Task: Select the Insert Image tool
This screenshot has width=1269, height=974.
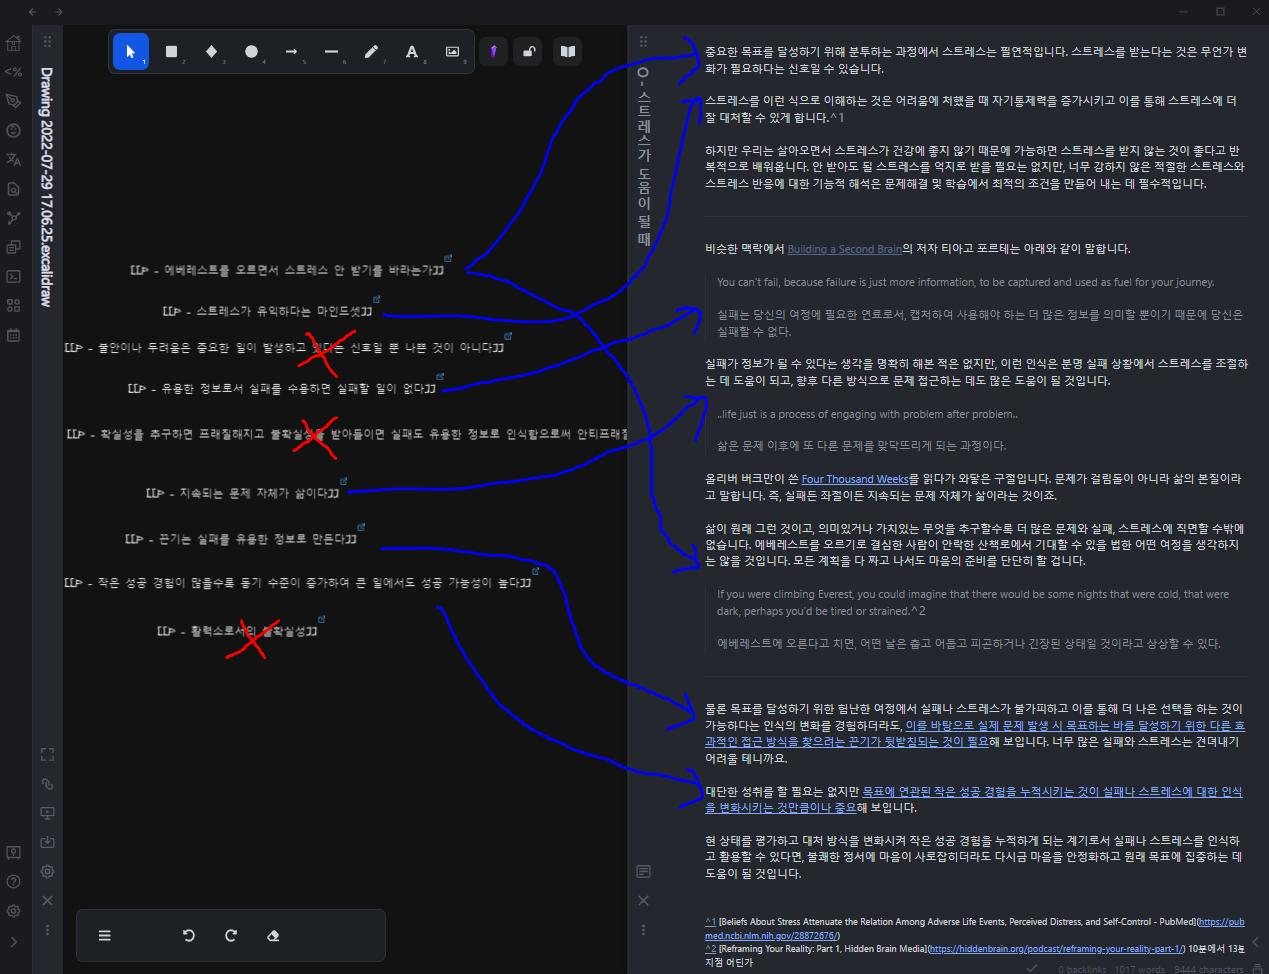Action: pos(452,52)
